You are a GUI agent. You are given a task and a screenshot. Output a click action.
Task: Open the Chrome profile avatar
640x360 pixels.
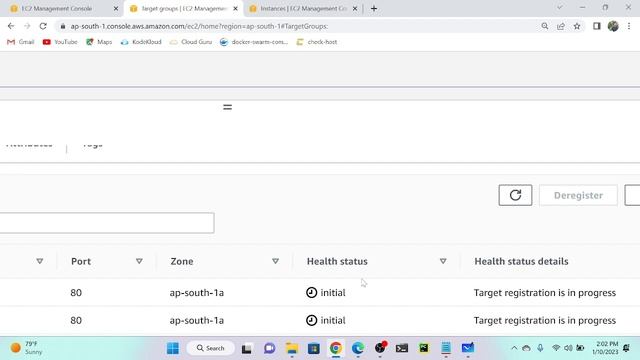coord(613,26)
